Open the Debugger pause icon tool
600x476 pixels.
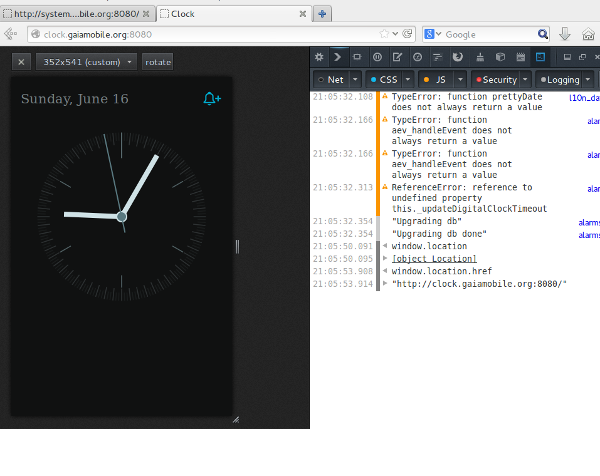click(379, 58)
